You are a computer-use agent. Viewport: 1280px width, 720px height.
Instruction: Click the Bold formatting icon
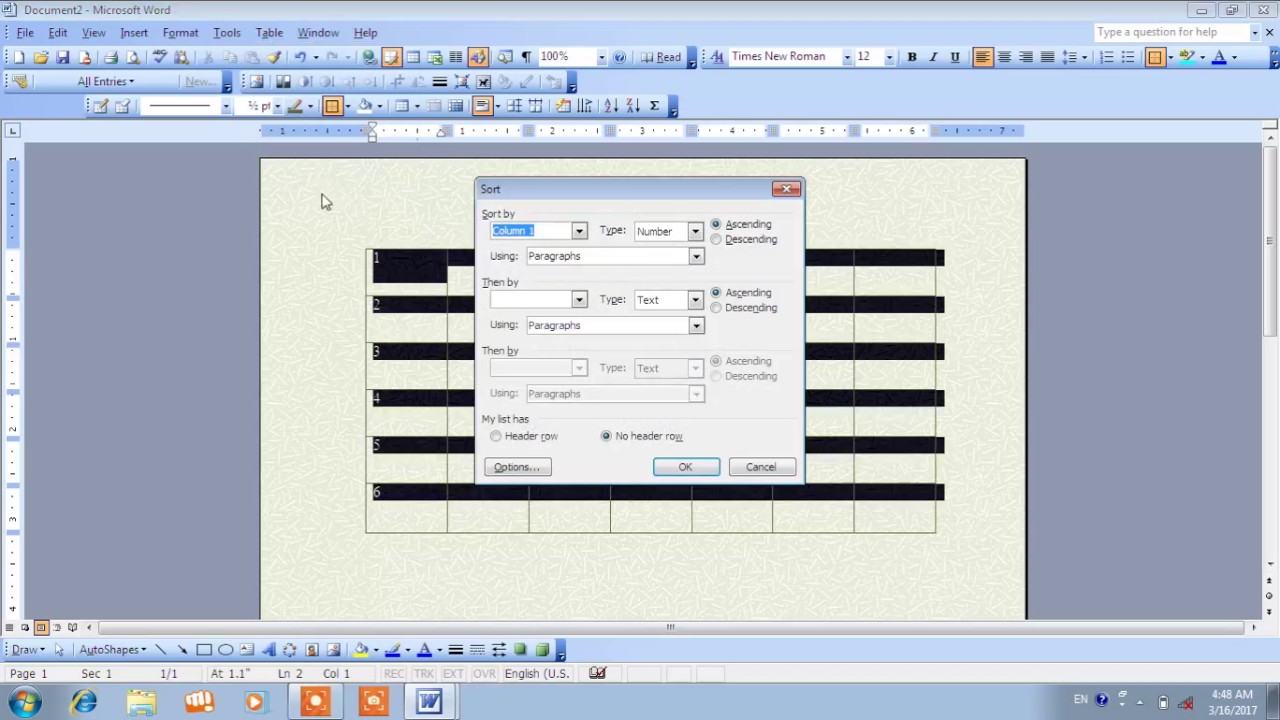(x=911, y=57)
